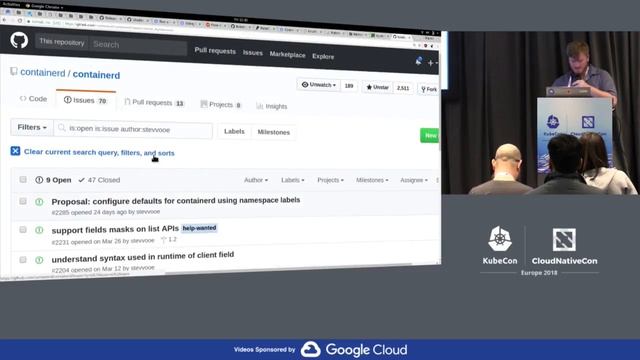
Task: Check the support fields masks issue checkbox
Action: pos(23,229)
